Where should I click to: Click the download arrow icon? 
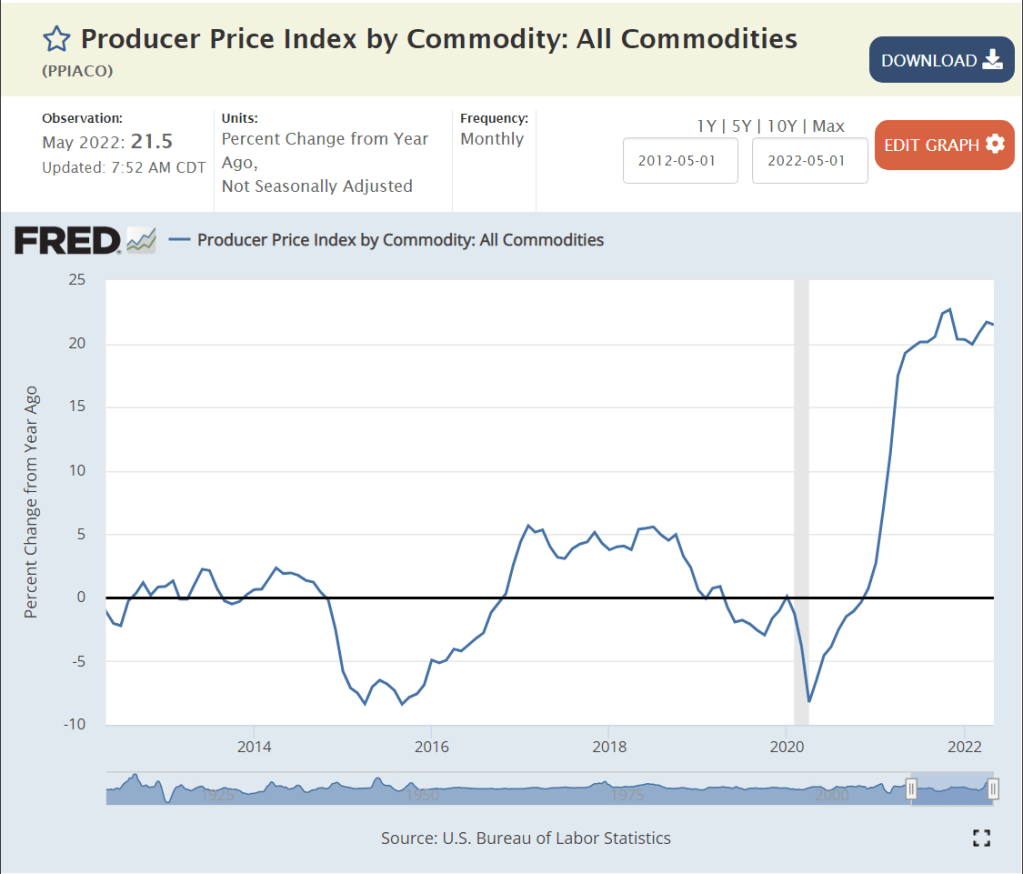pos(992,60)
